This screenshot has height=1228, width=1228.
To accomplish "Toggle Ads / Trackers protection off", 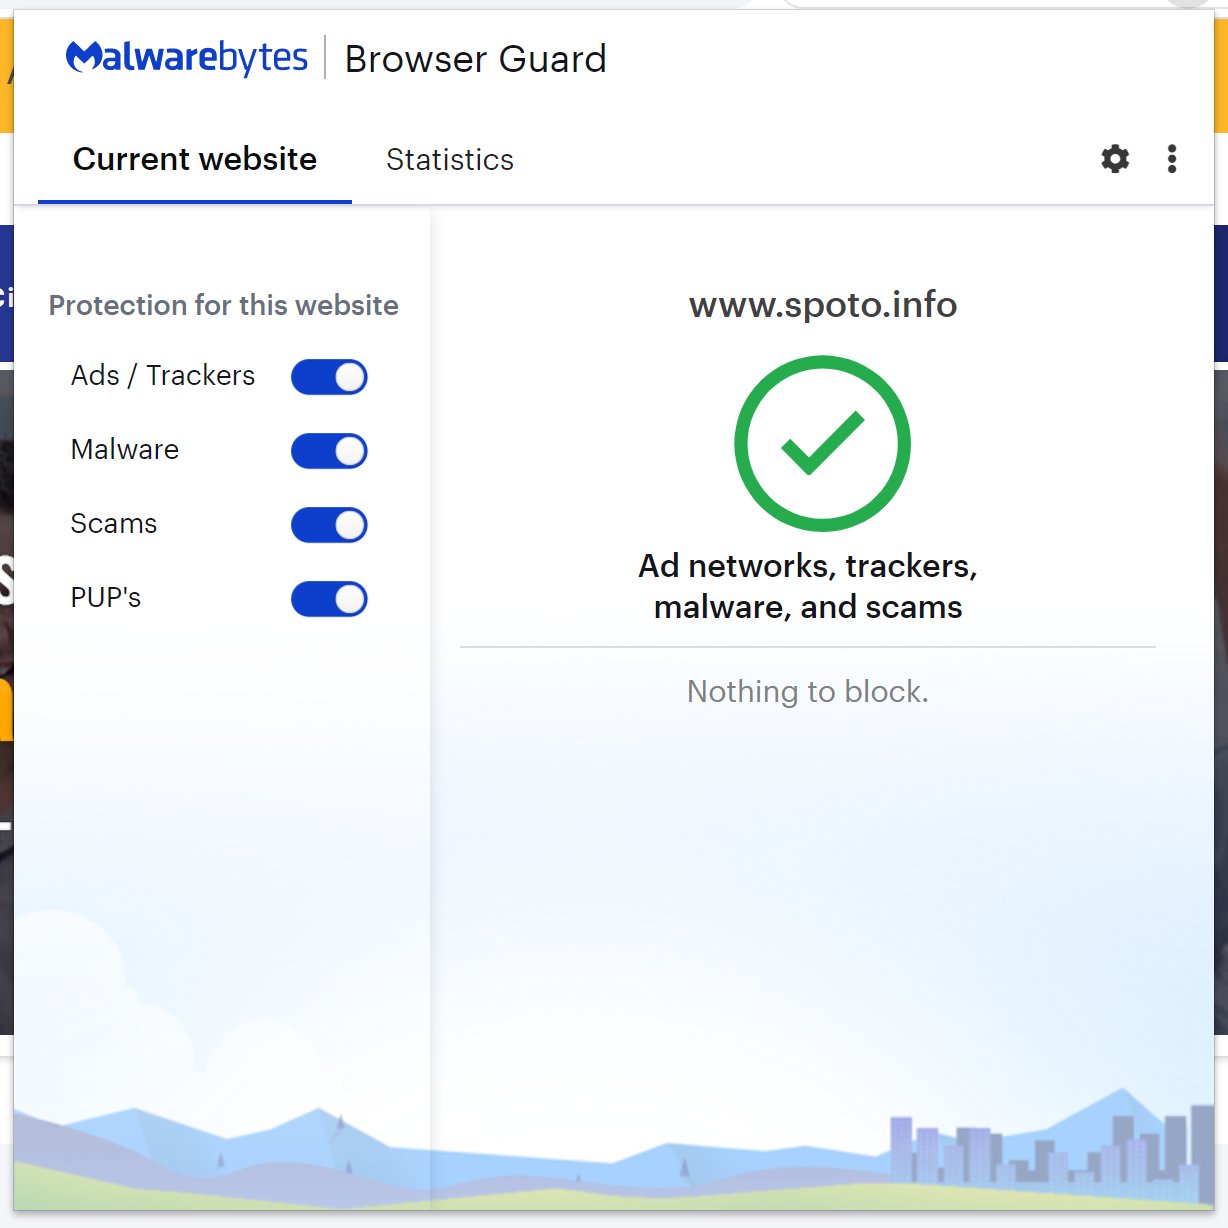I will point(329,377).
